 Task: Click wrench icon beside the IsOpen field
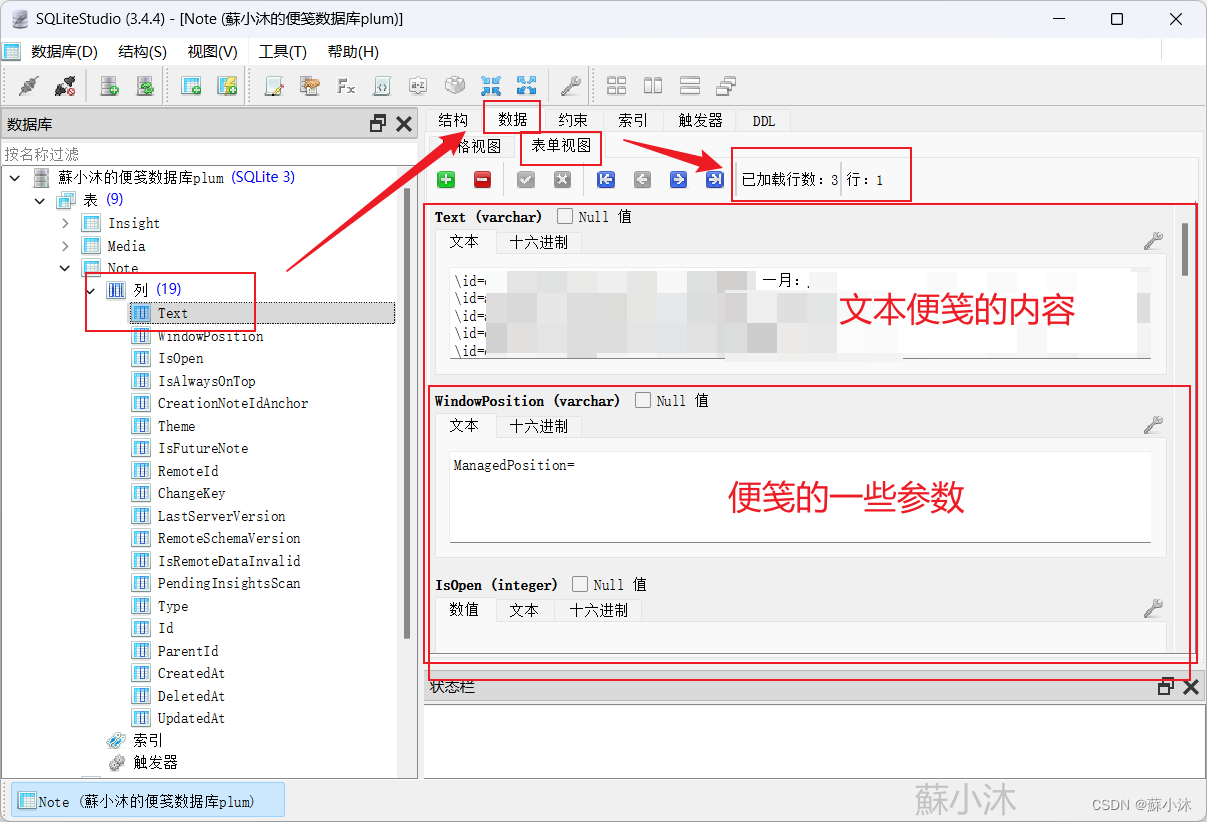1153,608
